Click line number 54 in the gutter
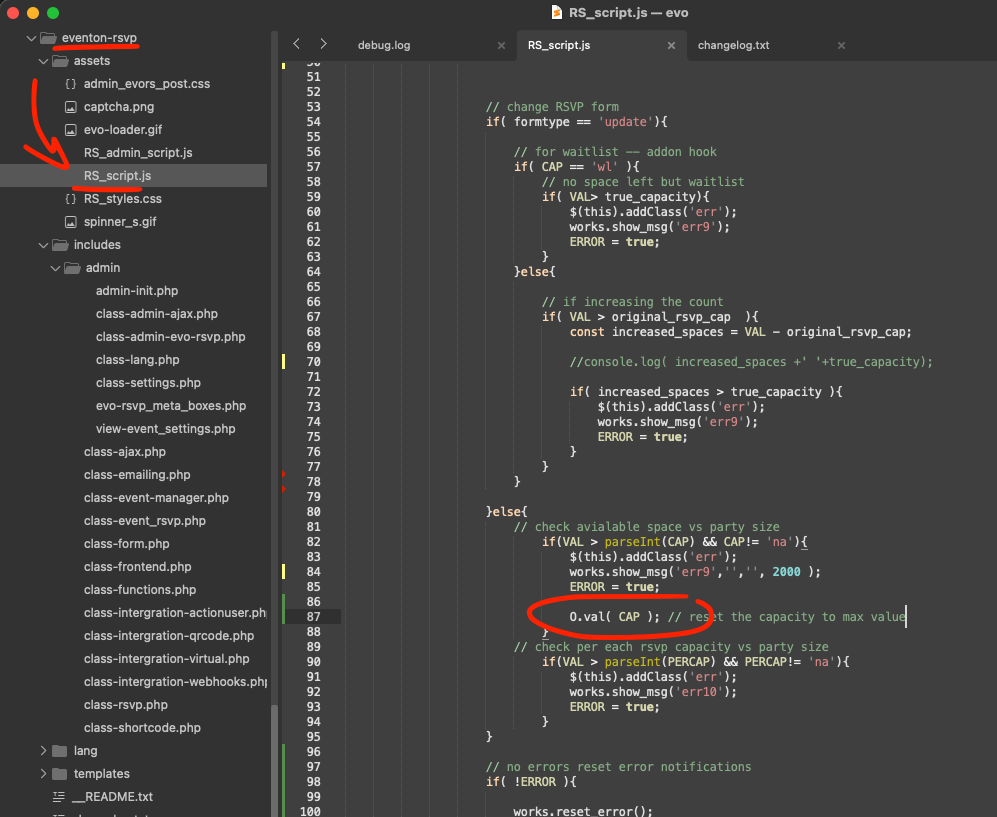The width and height of the screenshot is (997, 817). pyautogui.click(x=313, y=122)
